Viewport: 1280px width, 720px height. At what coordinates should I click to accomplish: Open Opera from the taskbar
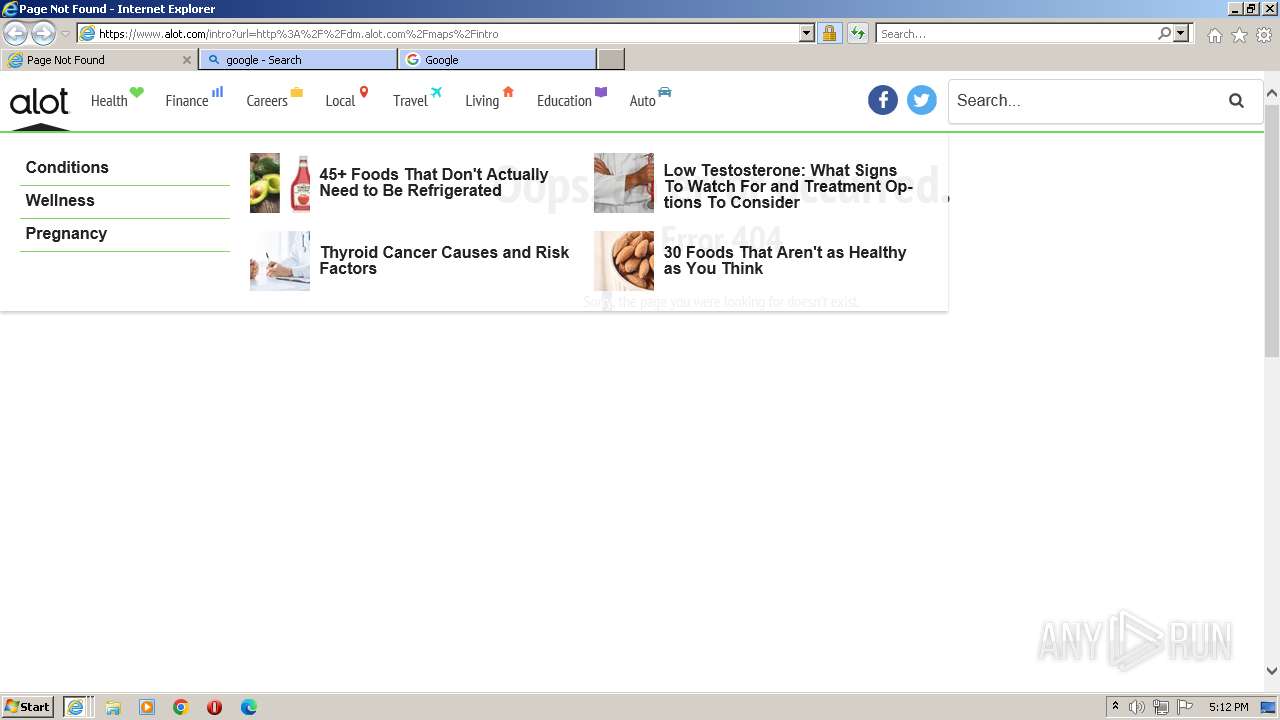[214, 707]
